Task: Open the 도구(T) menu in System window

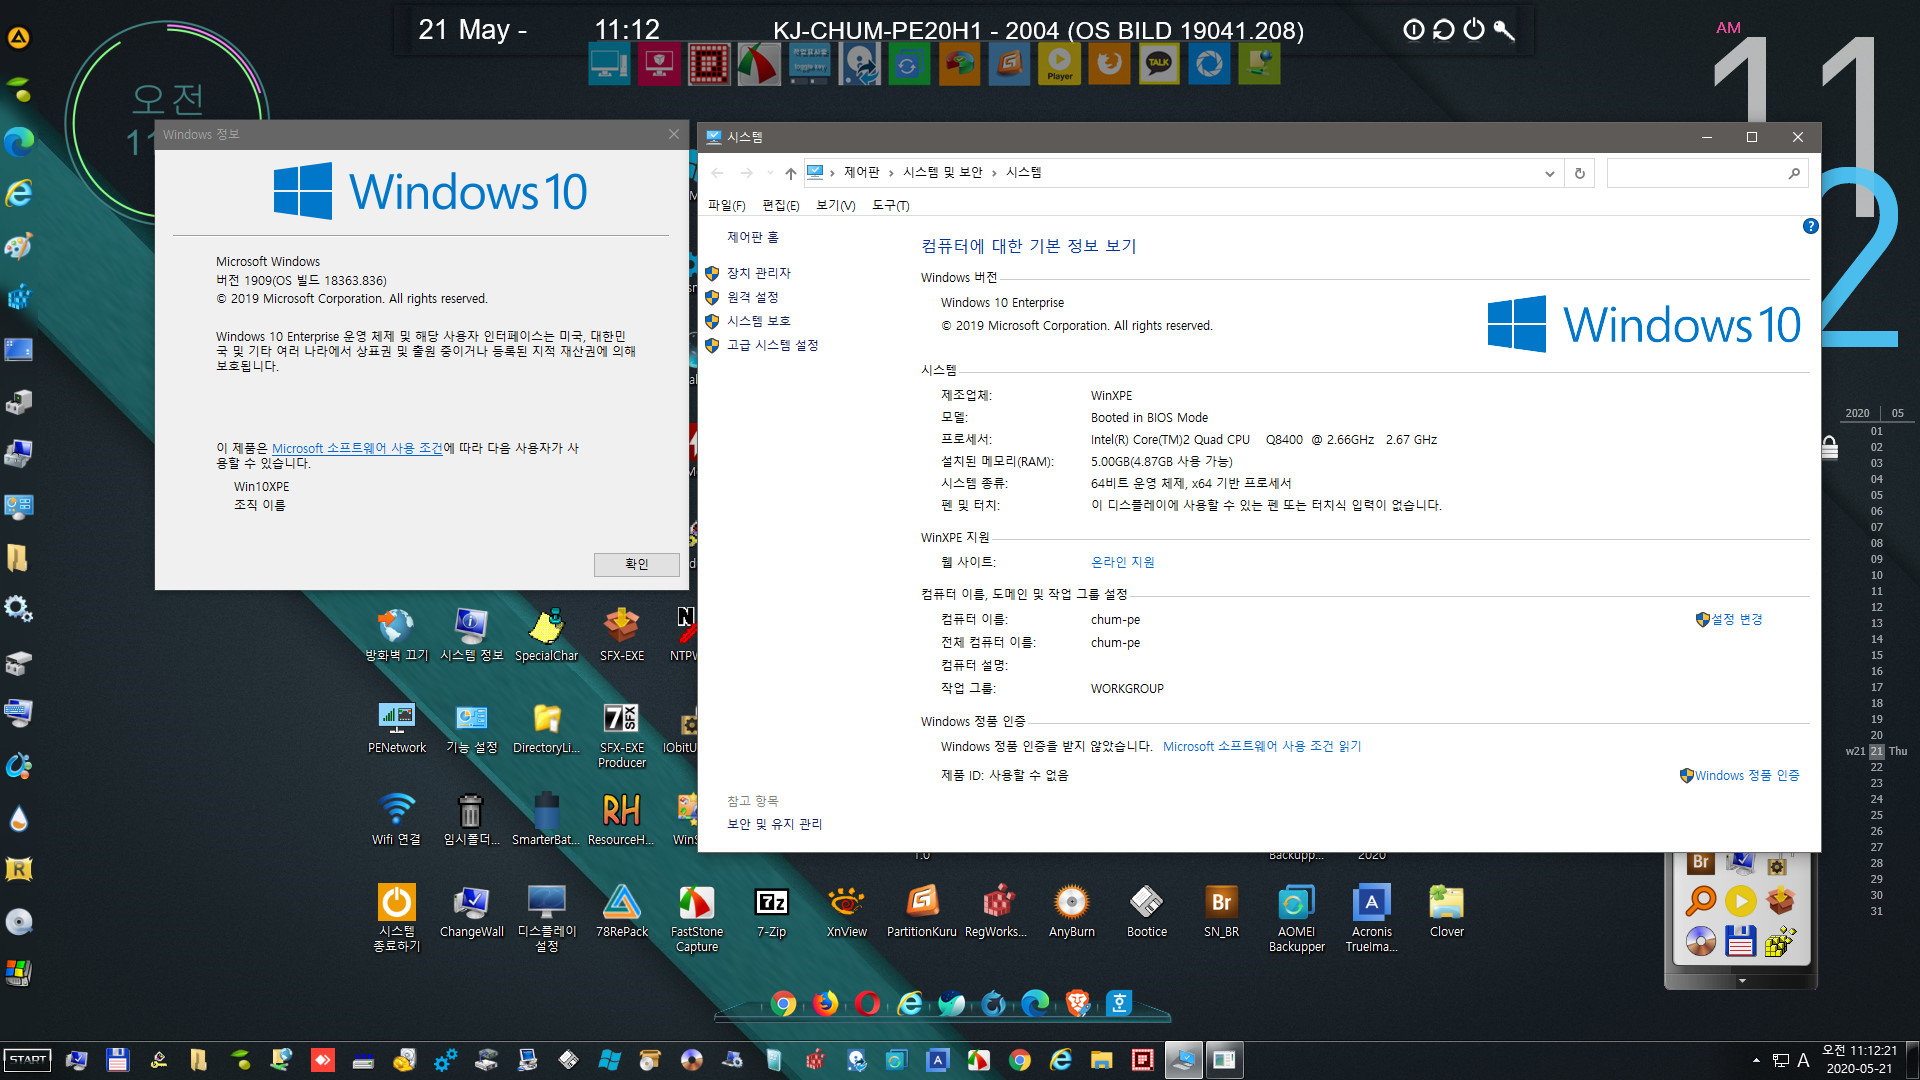Action: pyautogui.click(x=890, y=205)
